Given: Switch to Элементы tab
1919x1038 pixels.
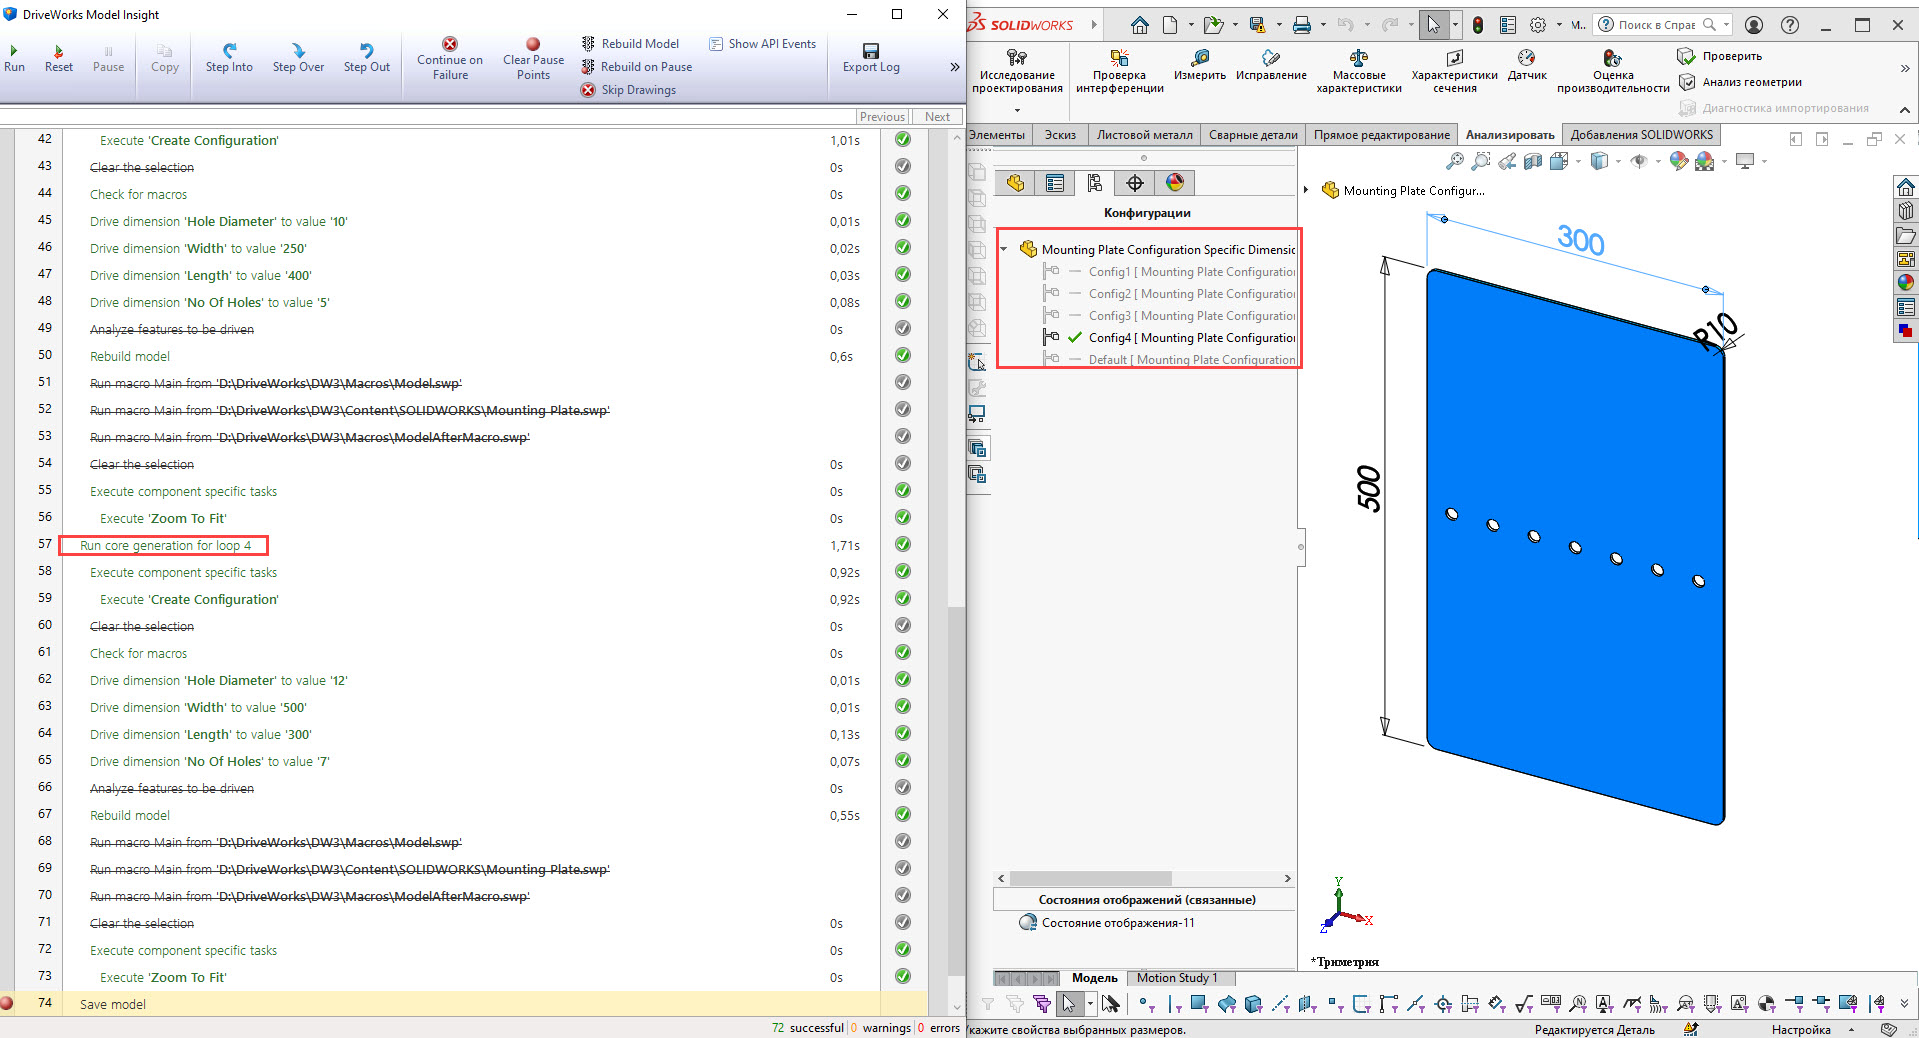Looking at the screenshot, I should point(997,135).
